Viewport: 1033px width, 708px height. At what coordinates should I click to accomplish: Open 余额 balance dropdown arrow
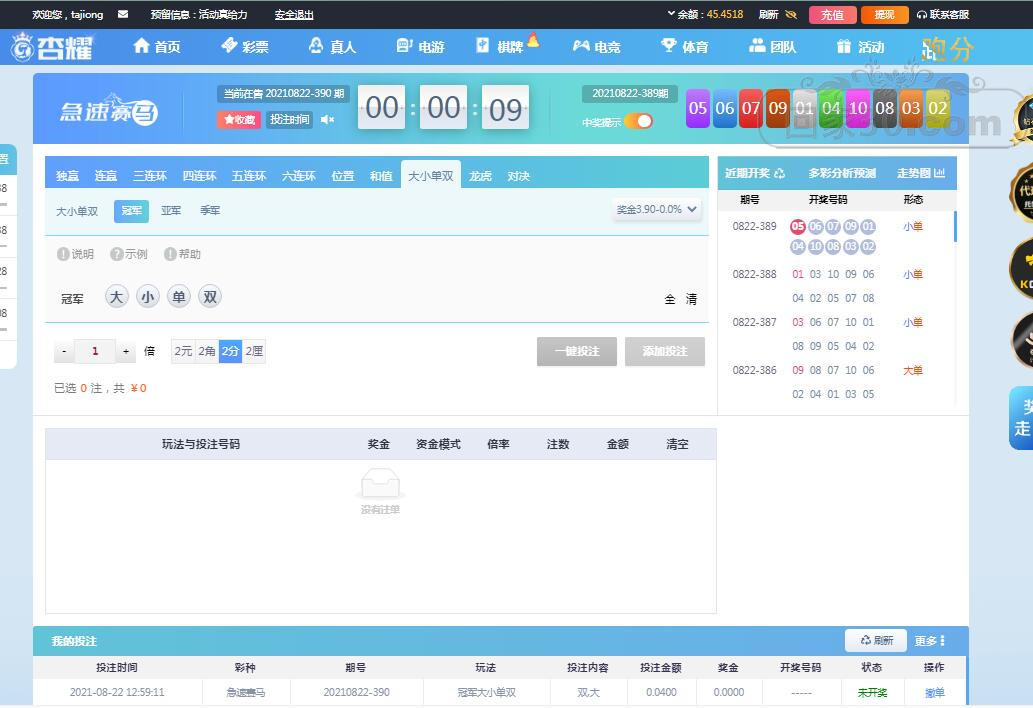coord(671,15)
